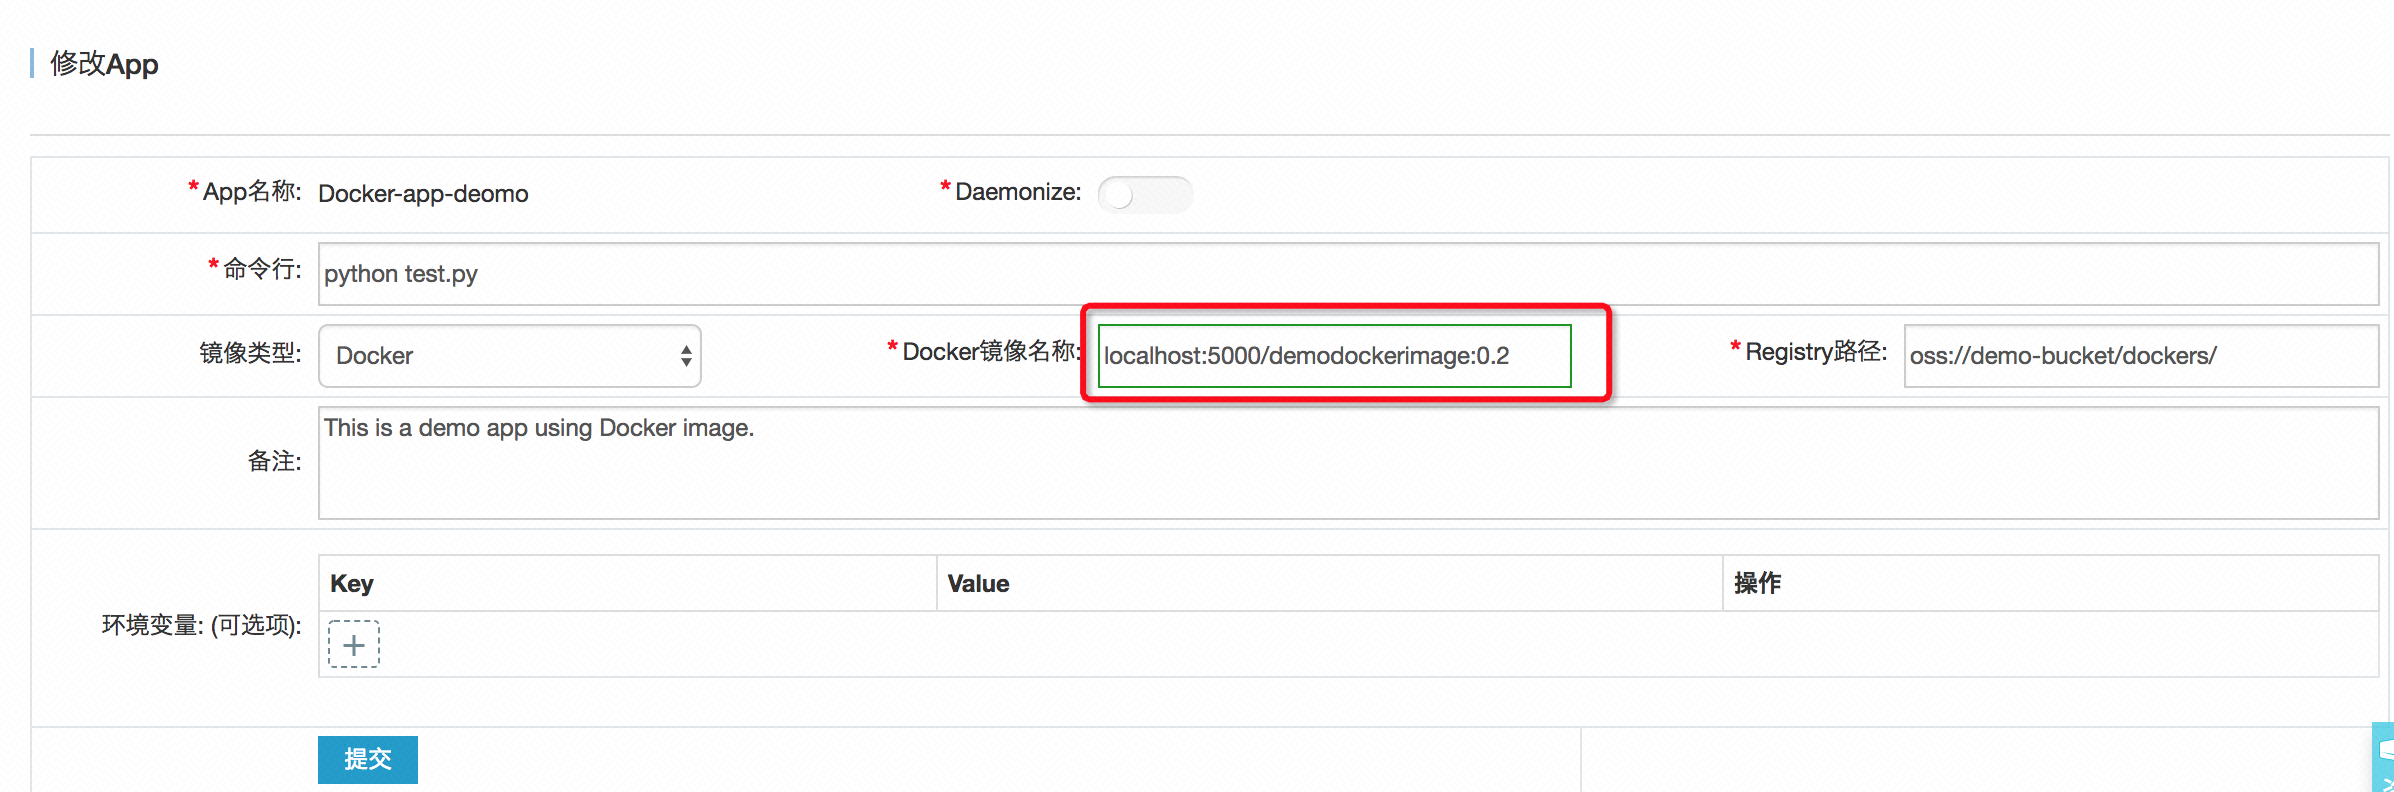The height and width of the screenshot is (792, 2394).
Task: Click the Docker image name input field
Action: pos(1334,356)
